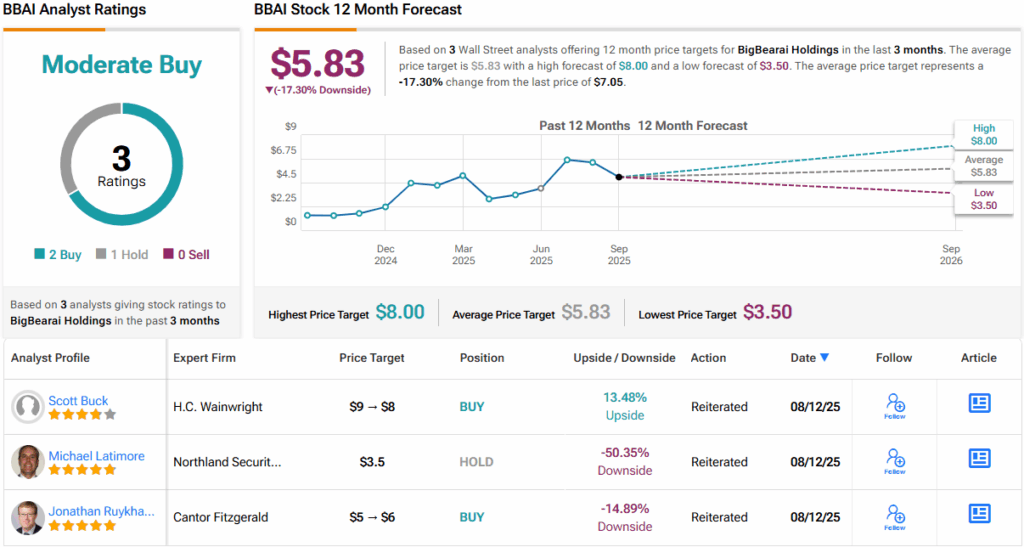Screen dimensions: 1024x547
Task: Click Jonathan Ruykhaver's profile photo
Action: point(27,517)
